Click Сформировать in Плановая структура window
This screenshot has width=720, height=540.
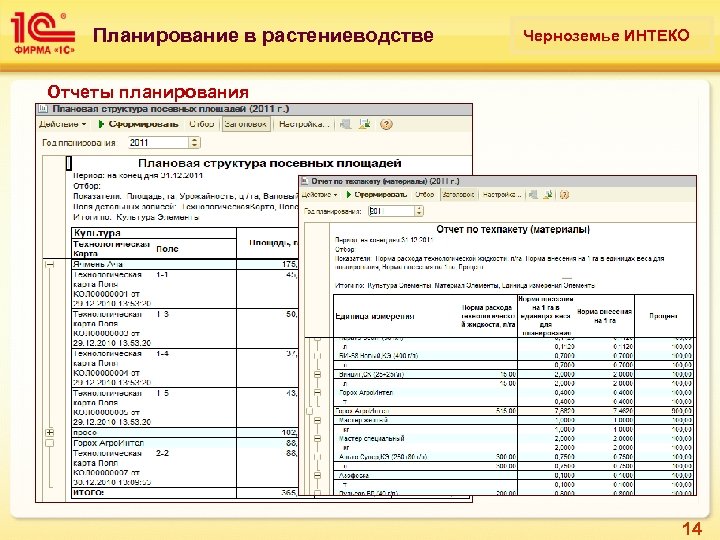pyautogui.click(x=139, y=124)
